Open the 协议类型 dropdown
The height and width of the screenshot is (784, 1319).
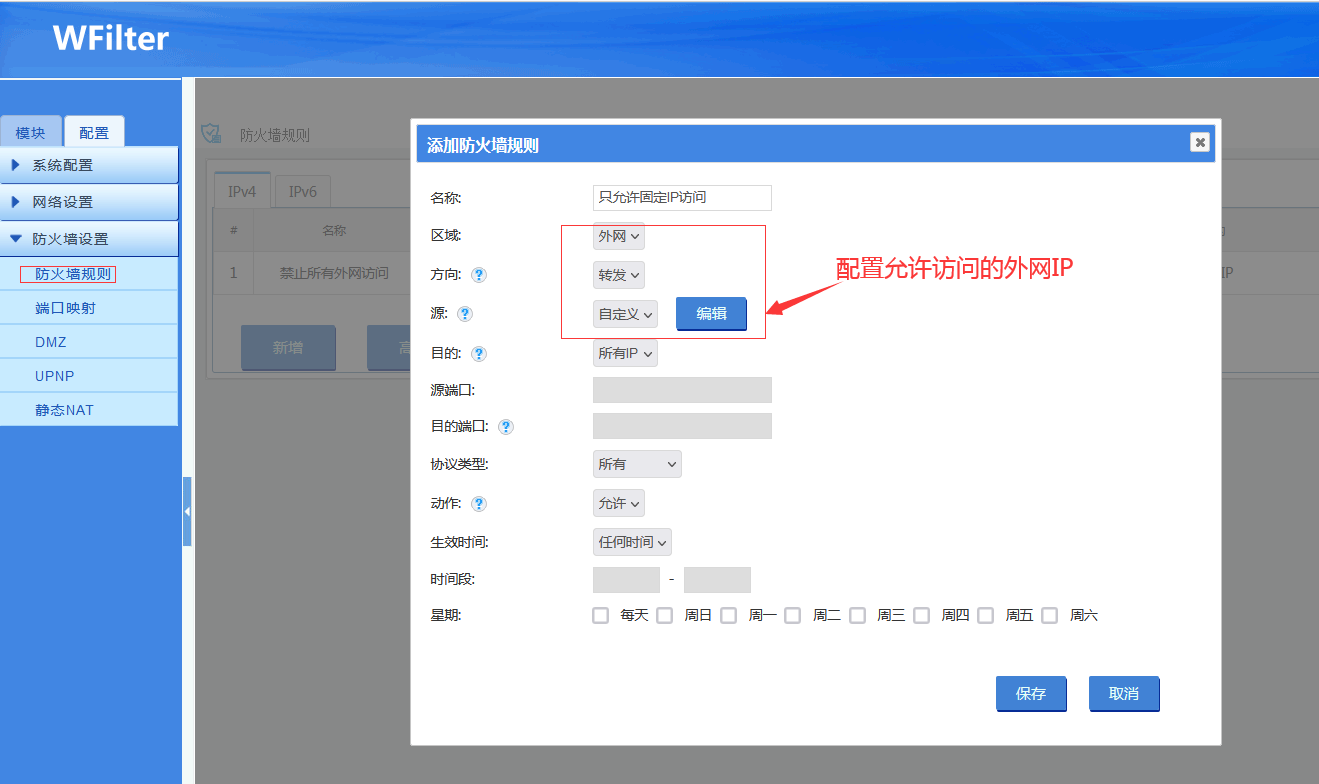(637, 464)
